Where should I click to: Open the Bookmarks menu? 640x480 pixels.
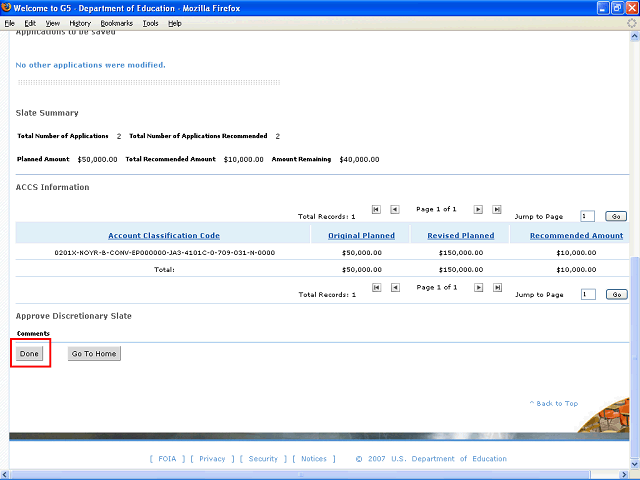pos(116,22)
